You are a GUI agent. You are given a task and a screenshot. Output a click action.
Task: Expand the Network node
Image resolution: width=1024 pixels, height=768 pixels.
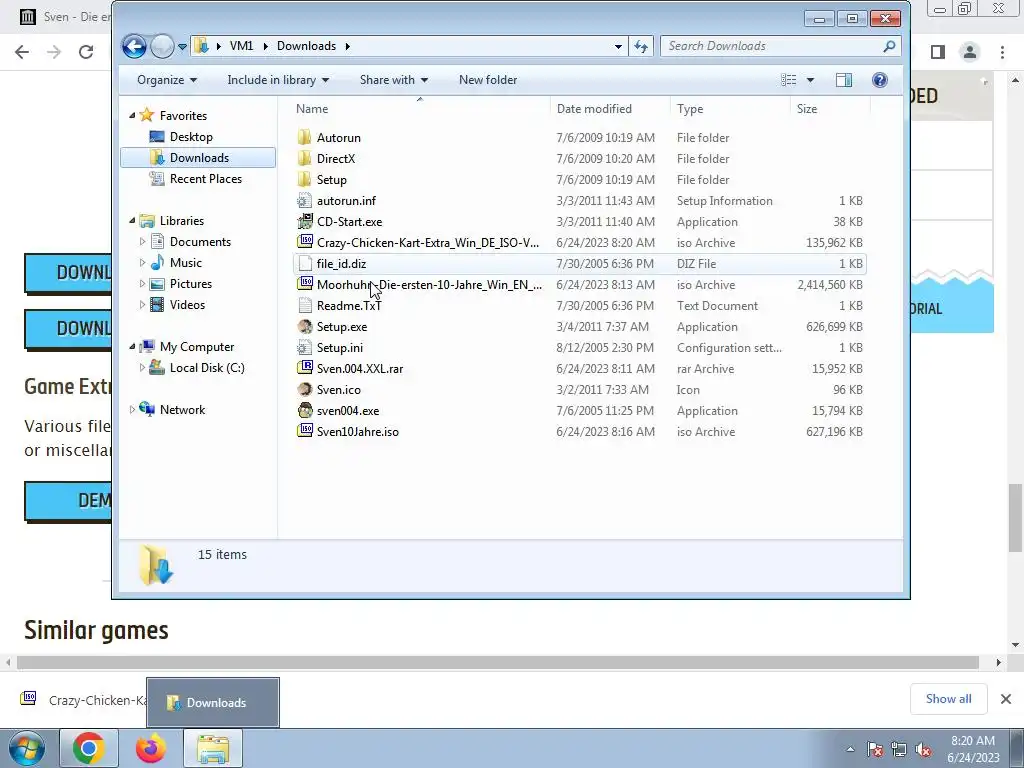tap(133, 409)
